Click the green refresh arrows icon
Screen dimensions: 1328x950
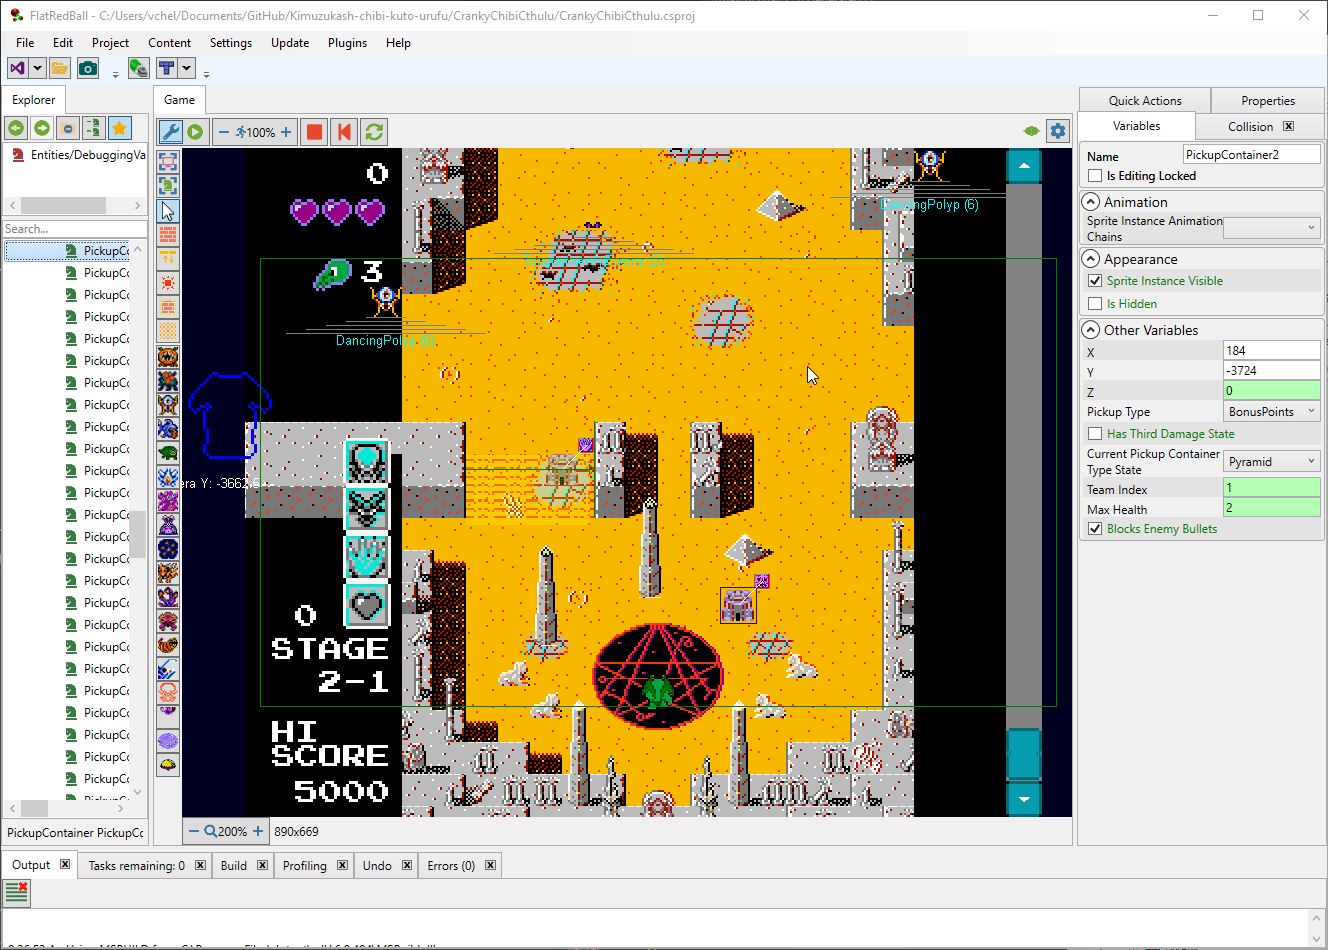tap(374, 132)
